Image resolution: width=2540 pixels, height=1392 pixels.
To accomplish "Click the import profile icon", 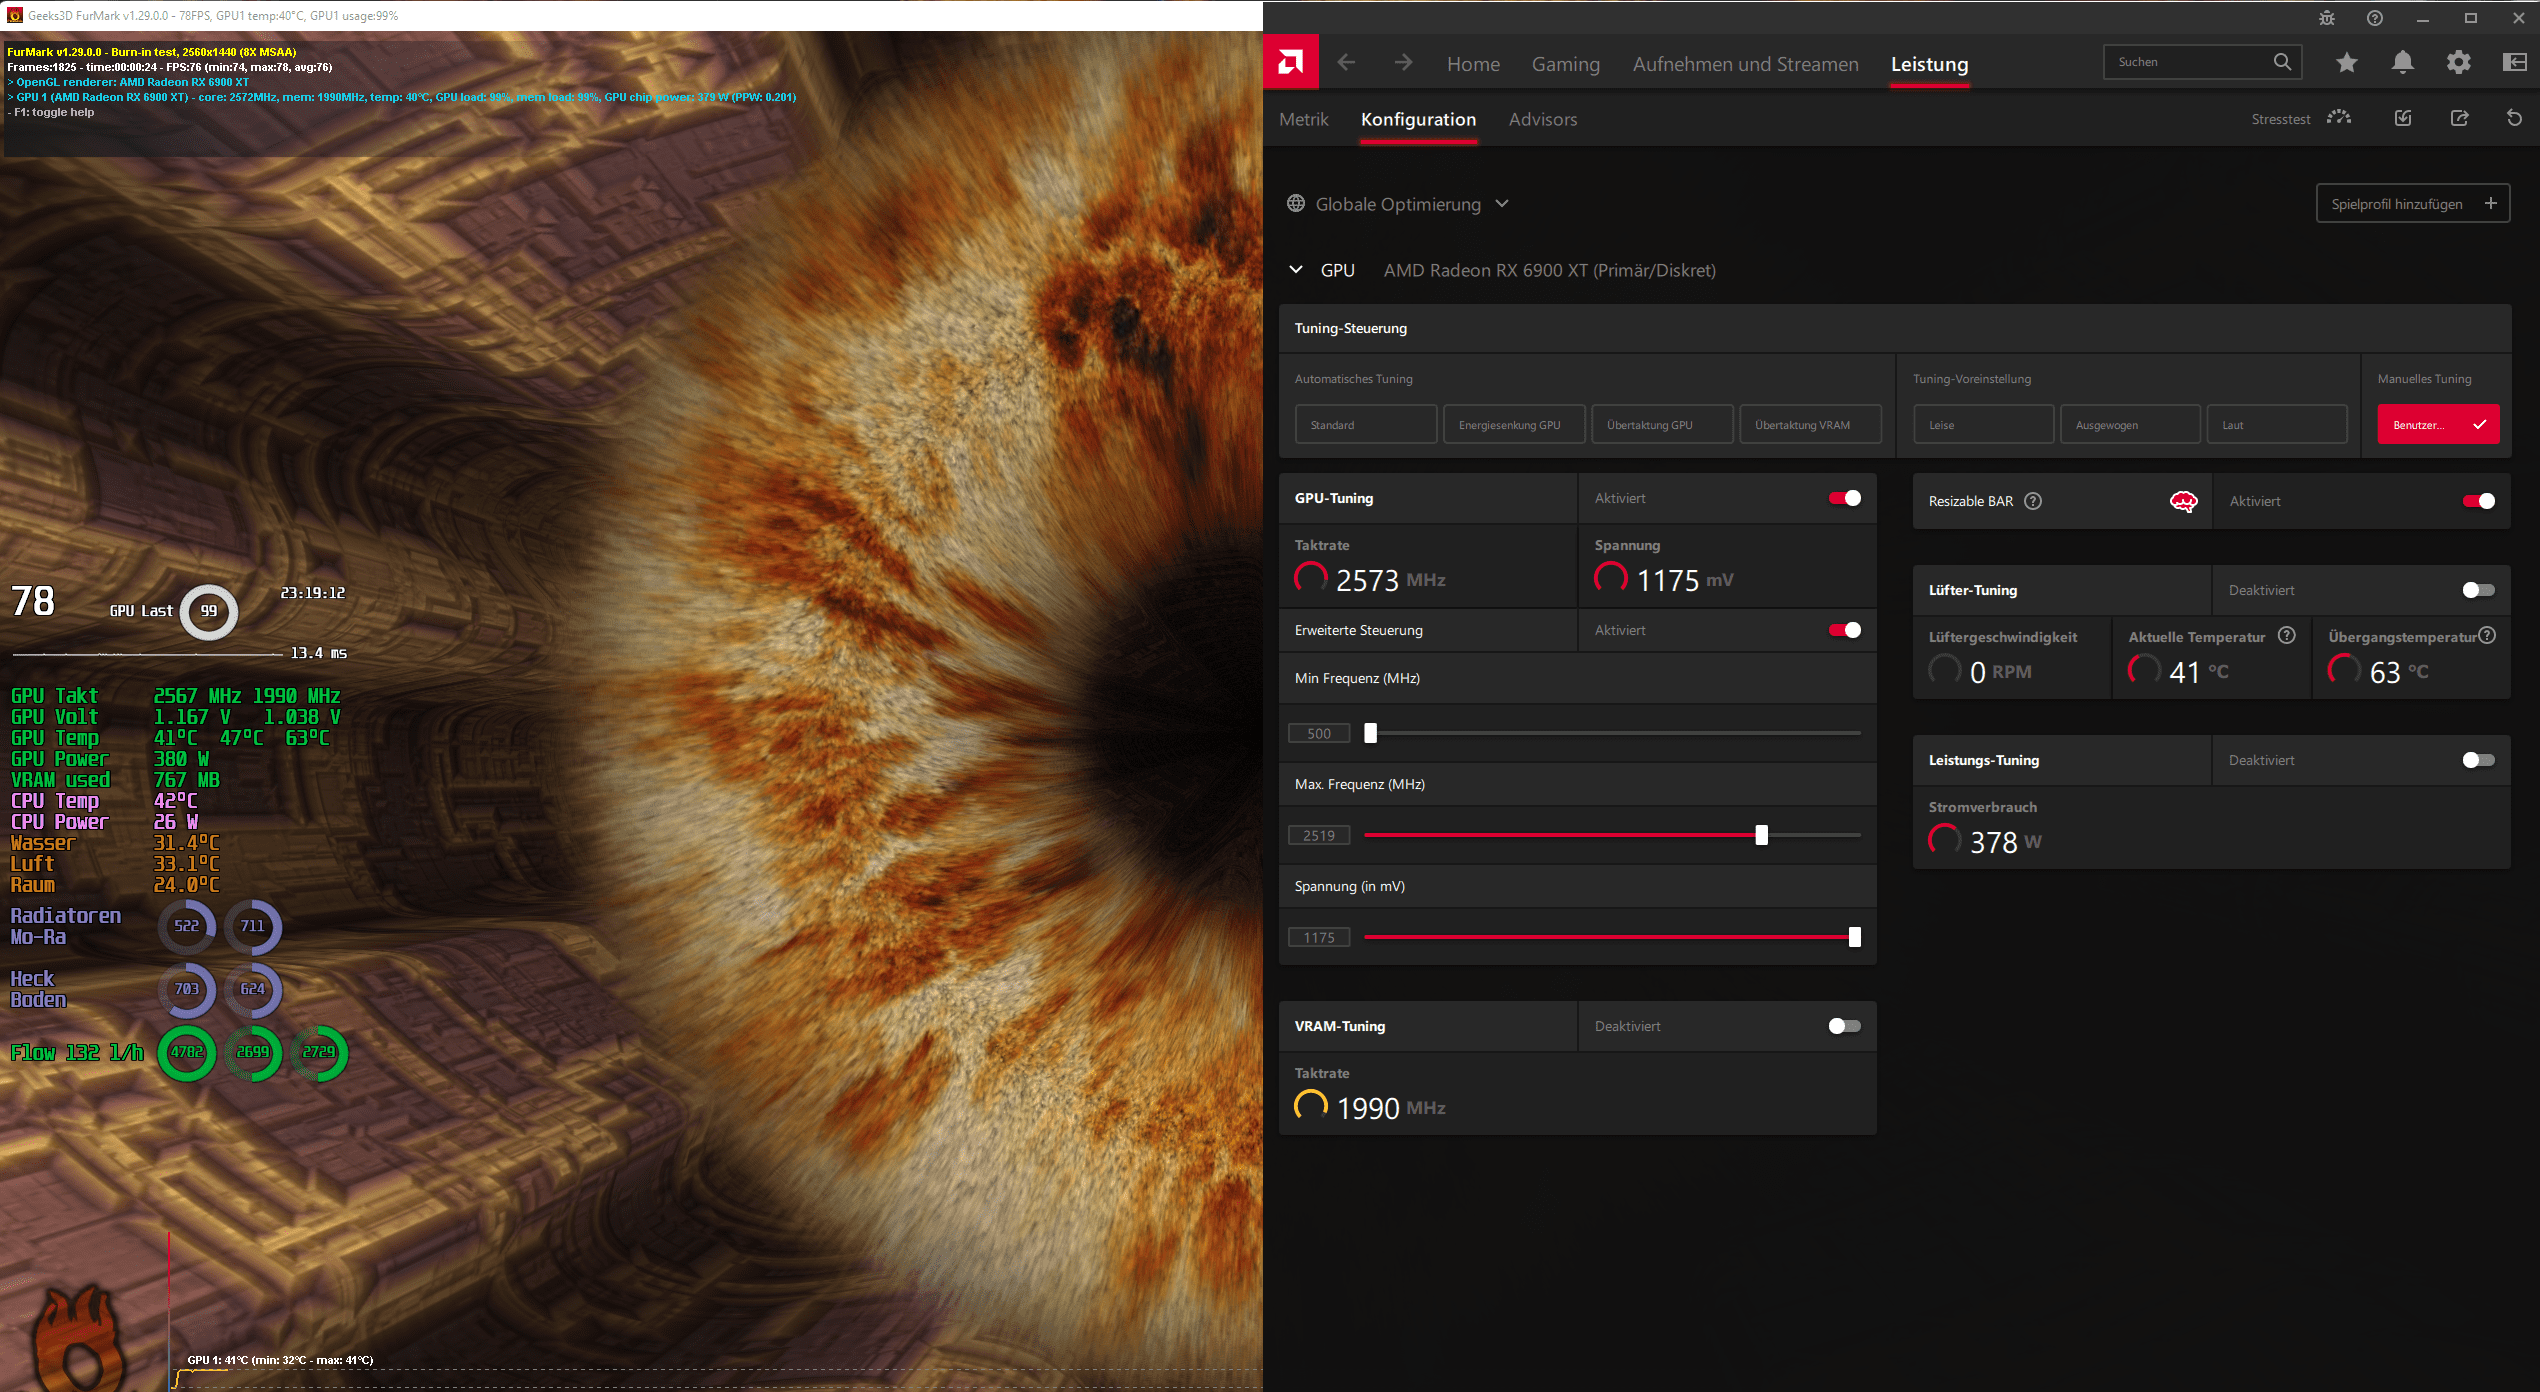I will tap(2403, 118).
